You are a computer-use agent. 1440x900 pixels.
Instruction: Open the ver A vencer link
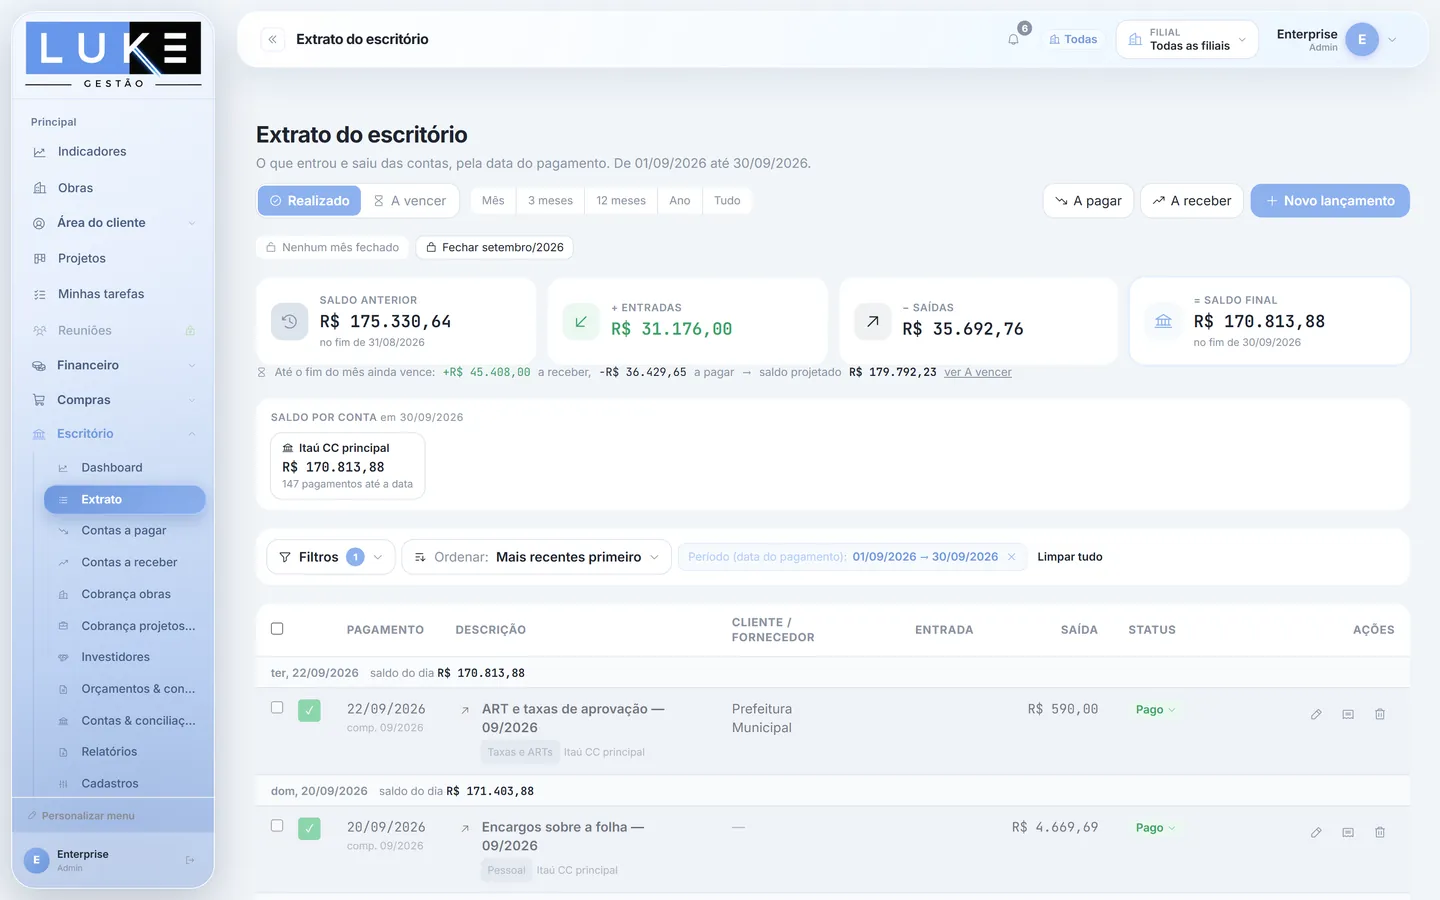point(978,372)
